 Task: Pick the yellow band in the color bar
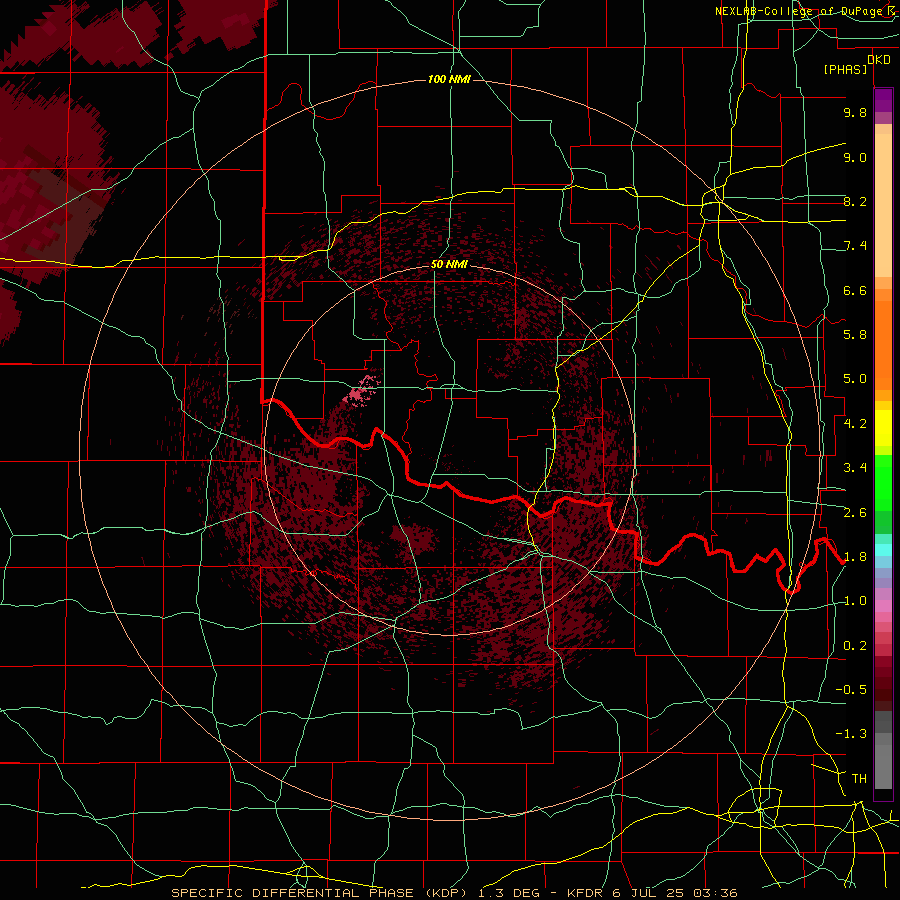(x=883, y=428)
